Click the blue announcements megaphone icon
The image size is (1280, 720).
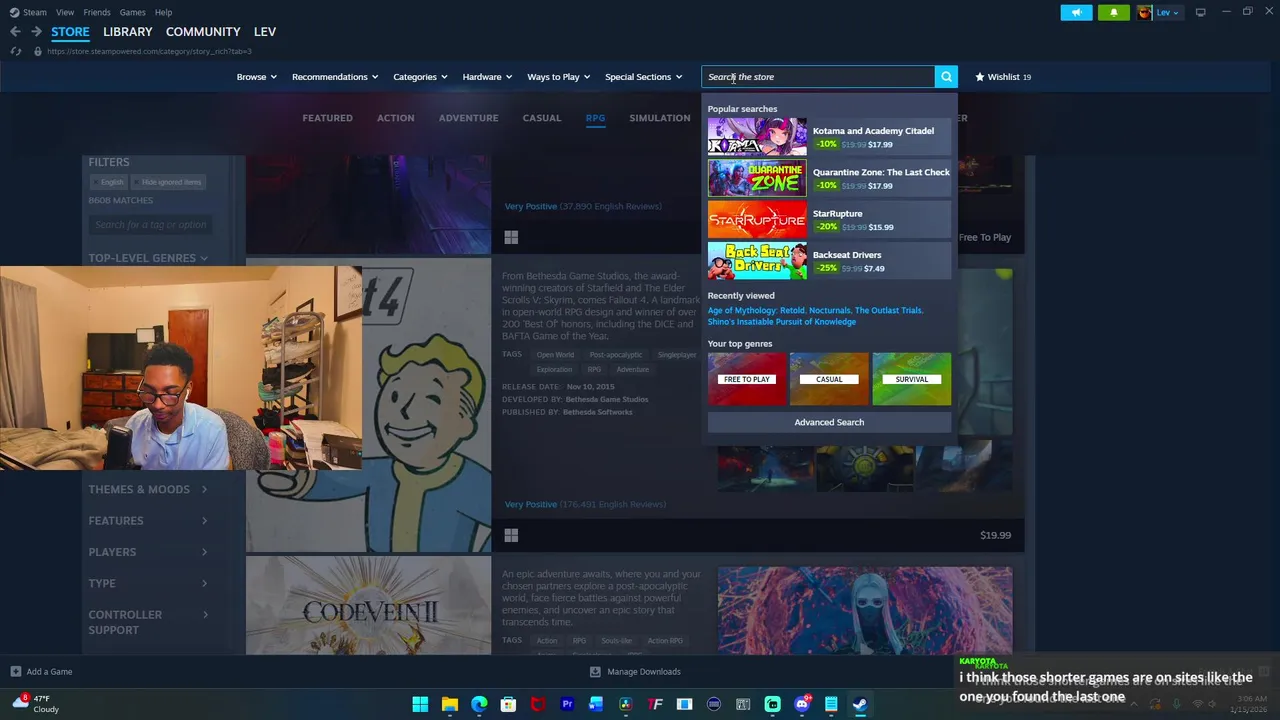tap(1076, 12)
